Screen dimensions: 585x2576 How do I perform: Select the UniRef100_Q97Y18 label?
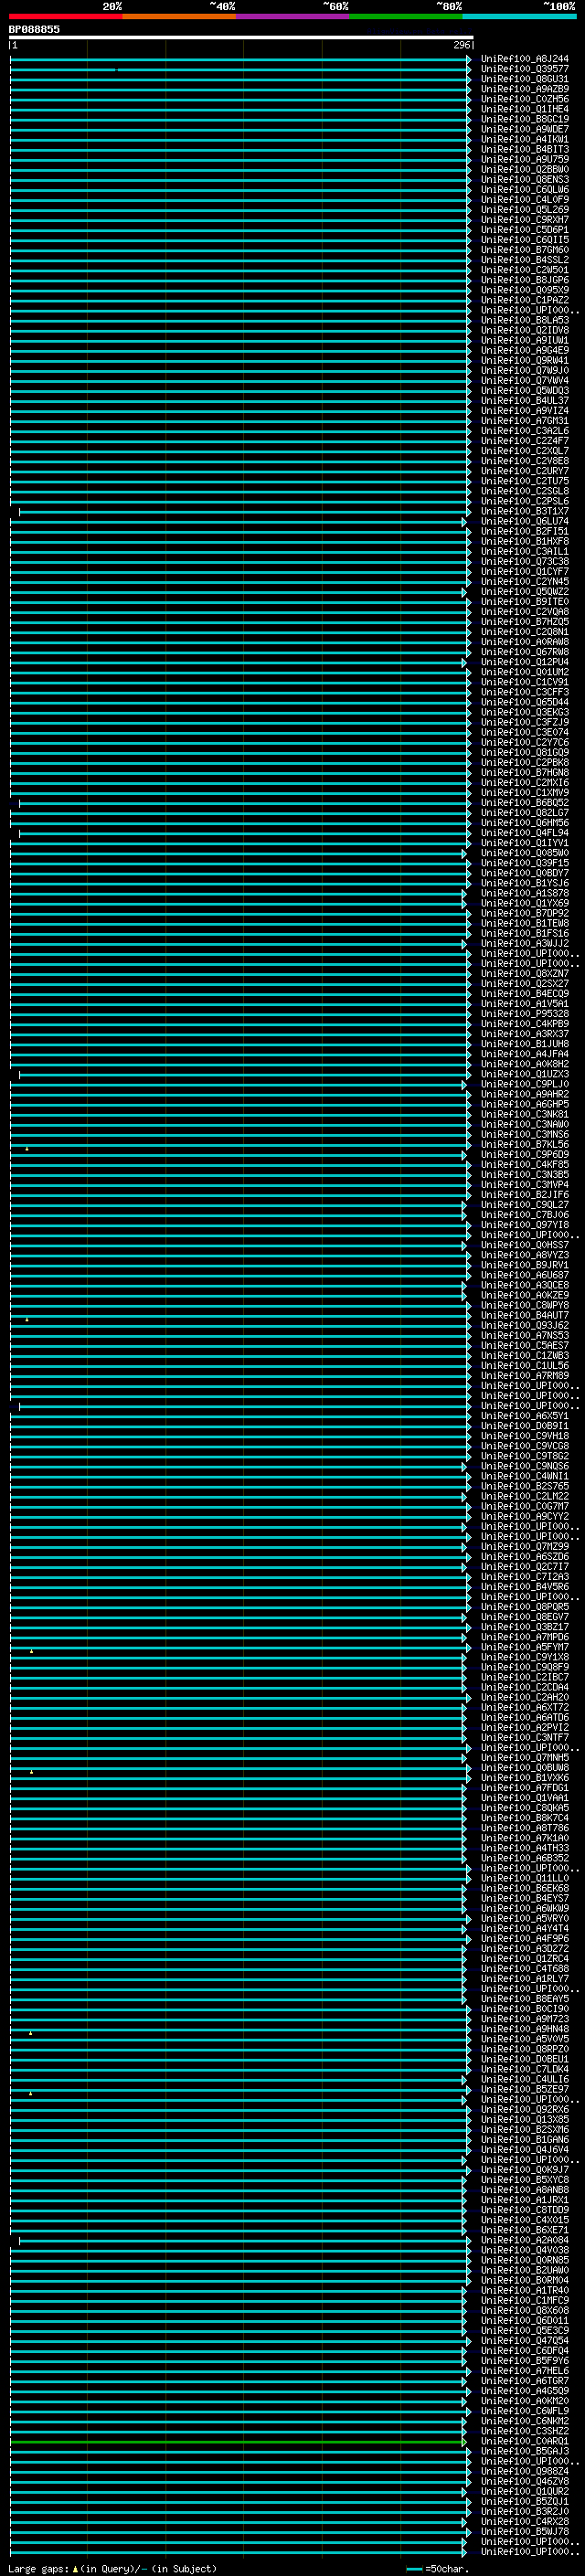point(524,1225)
